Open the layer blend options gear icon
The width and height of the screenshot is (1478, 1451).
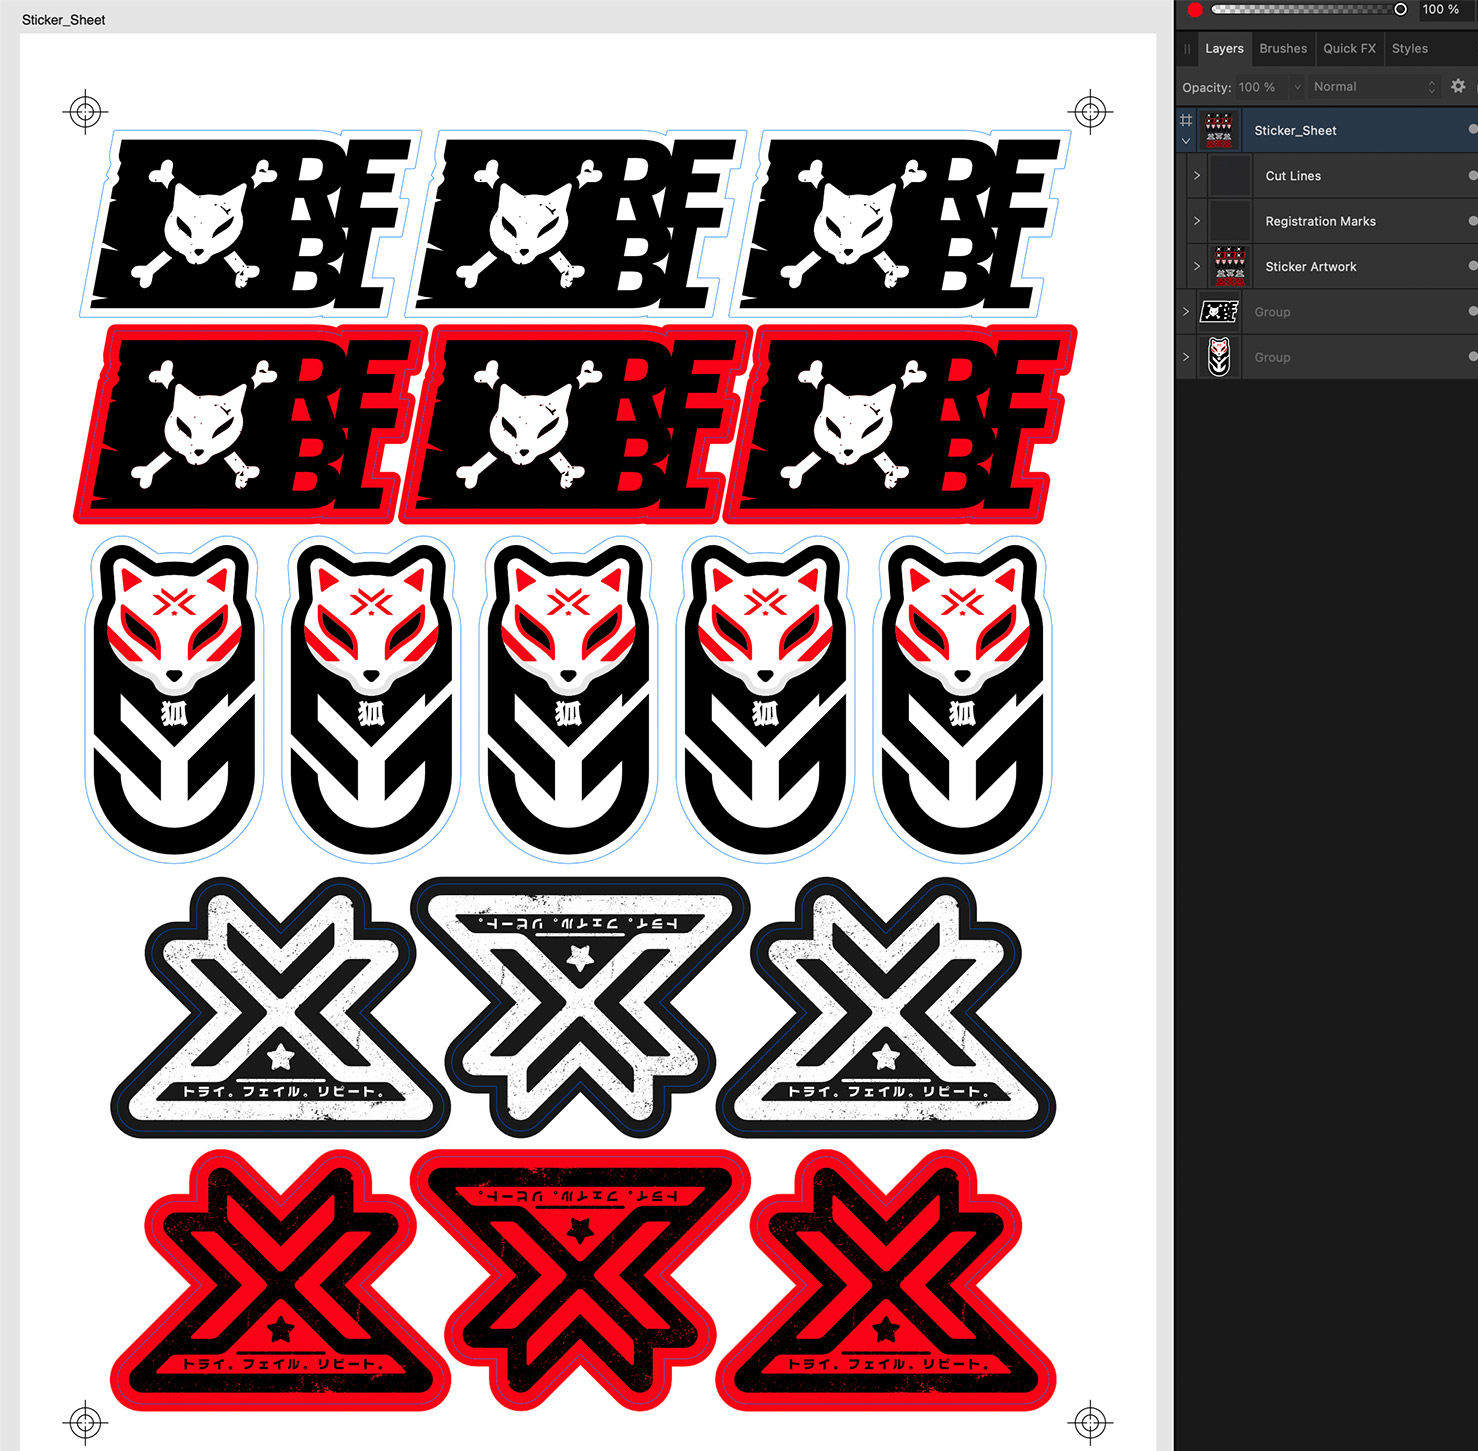pyautogui.click(x=1458, y=87)
